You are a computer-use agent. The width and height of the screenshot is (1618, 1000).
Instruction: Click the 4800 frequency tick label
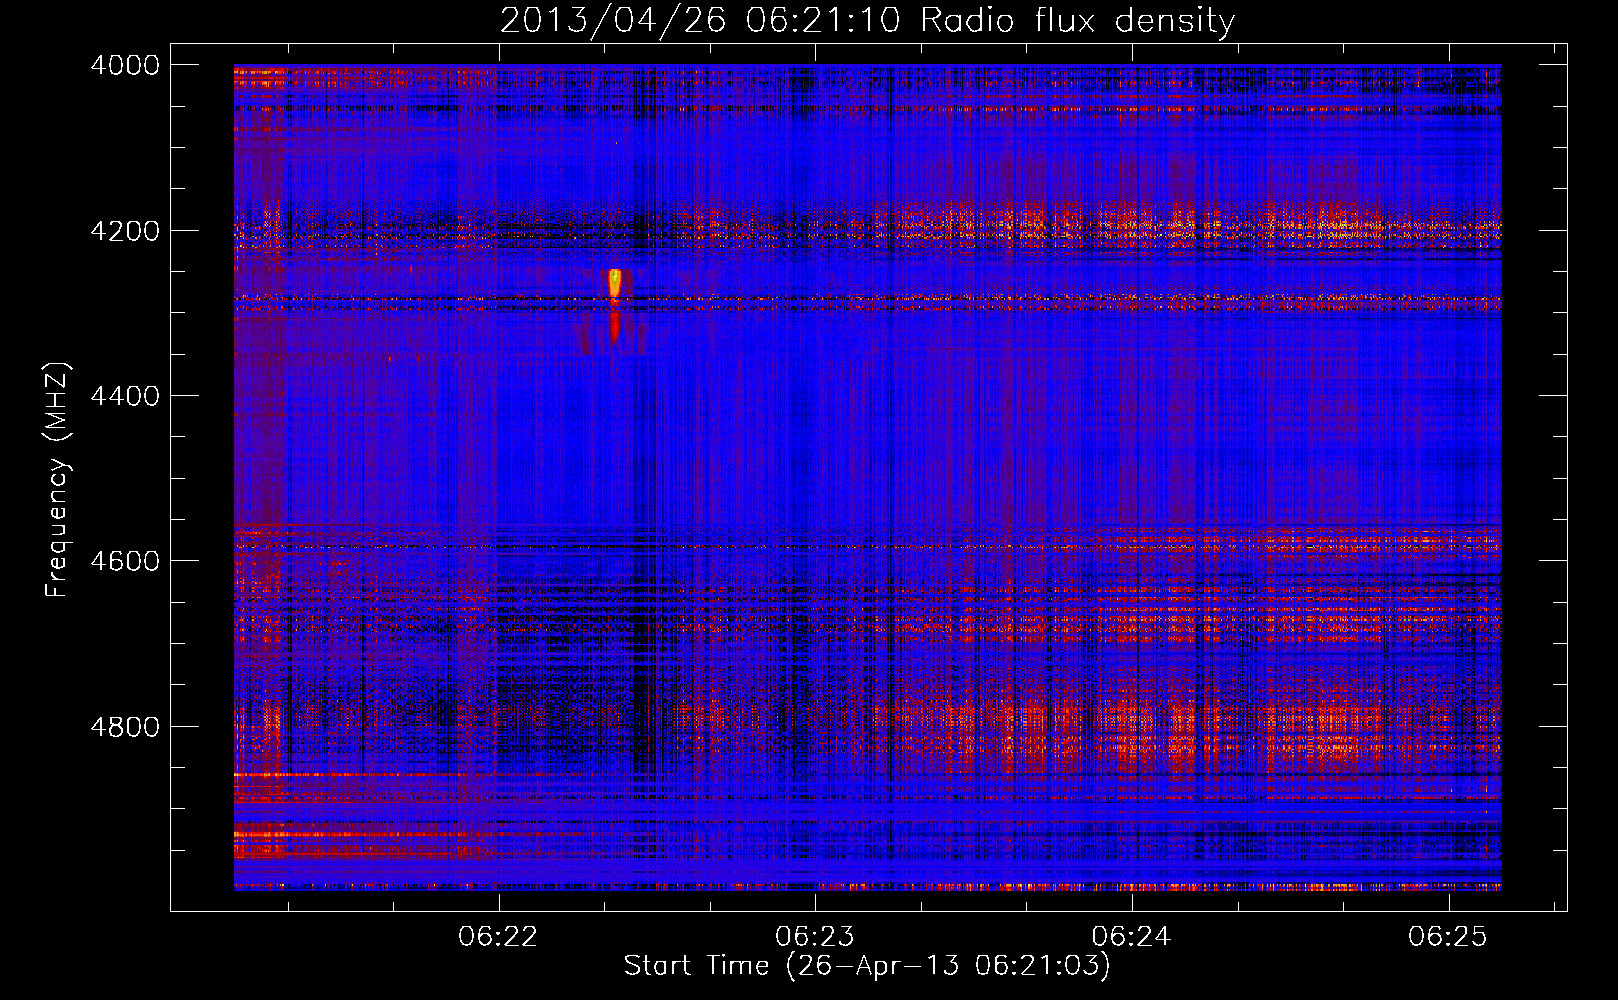click(125, 727)
